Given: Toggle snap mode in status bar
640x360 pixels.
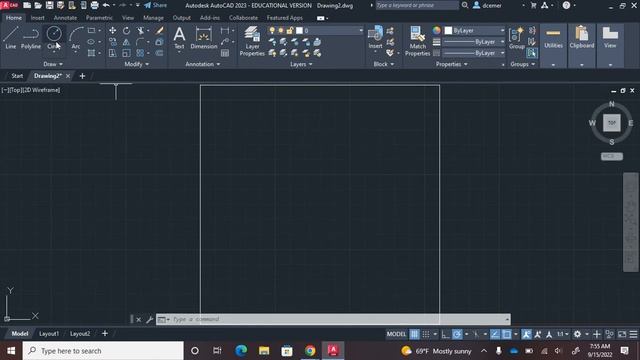Looking at the screenshot, I should 426,334.
